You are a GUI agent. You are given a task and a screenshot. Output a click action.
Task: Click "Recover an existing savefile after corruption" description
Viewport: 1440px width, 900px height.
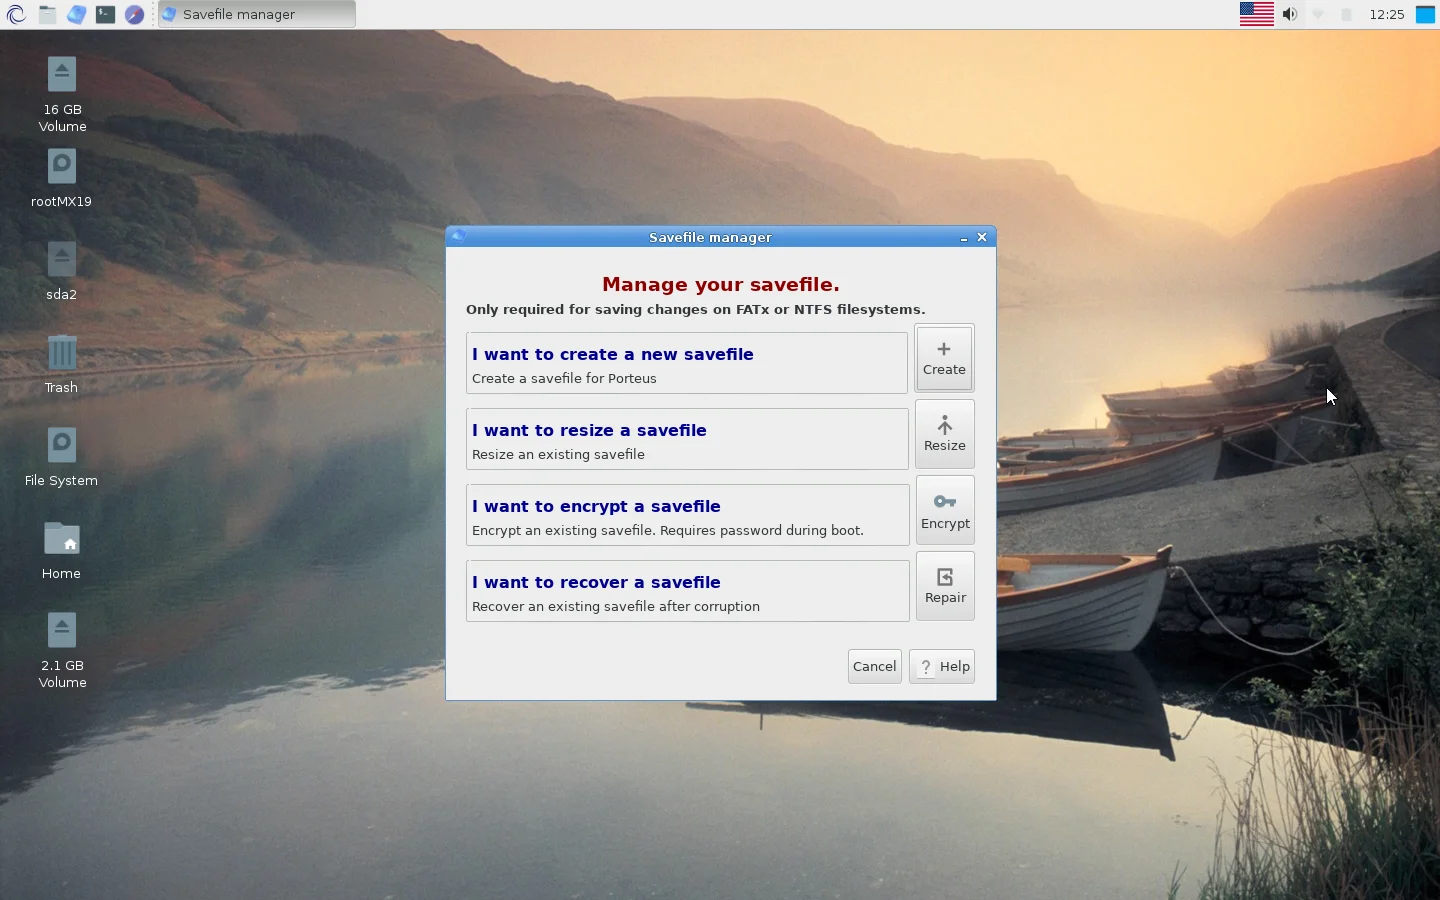tap(616, 606)
